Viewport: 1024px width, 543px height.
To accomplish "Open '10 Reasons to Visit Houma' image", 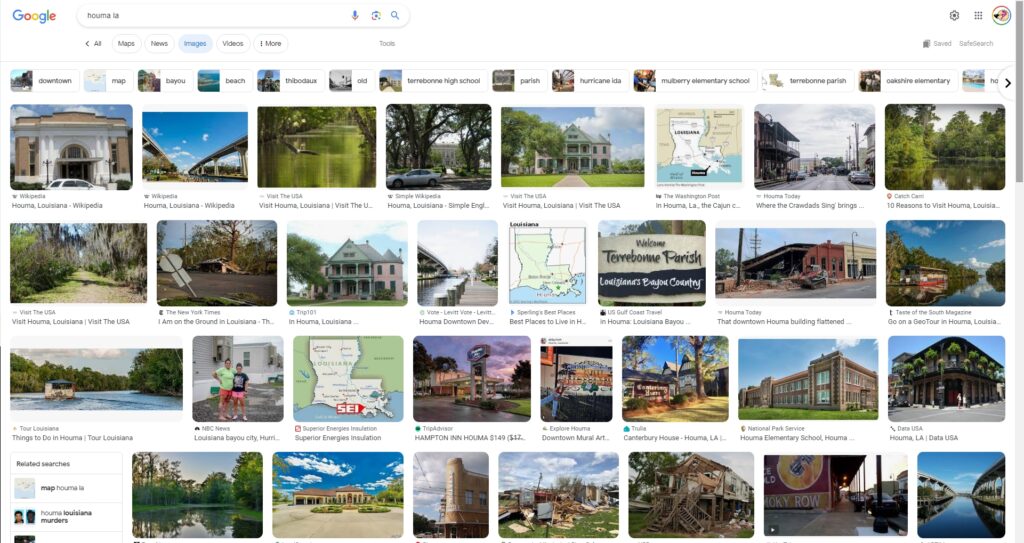I will 944,147.
